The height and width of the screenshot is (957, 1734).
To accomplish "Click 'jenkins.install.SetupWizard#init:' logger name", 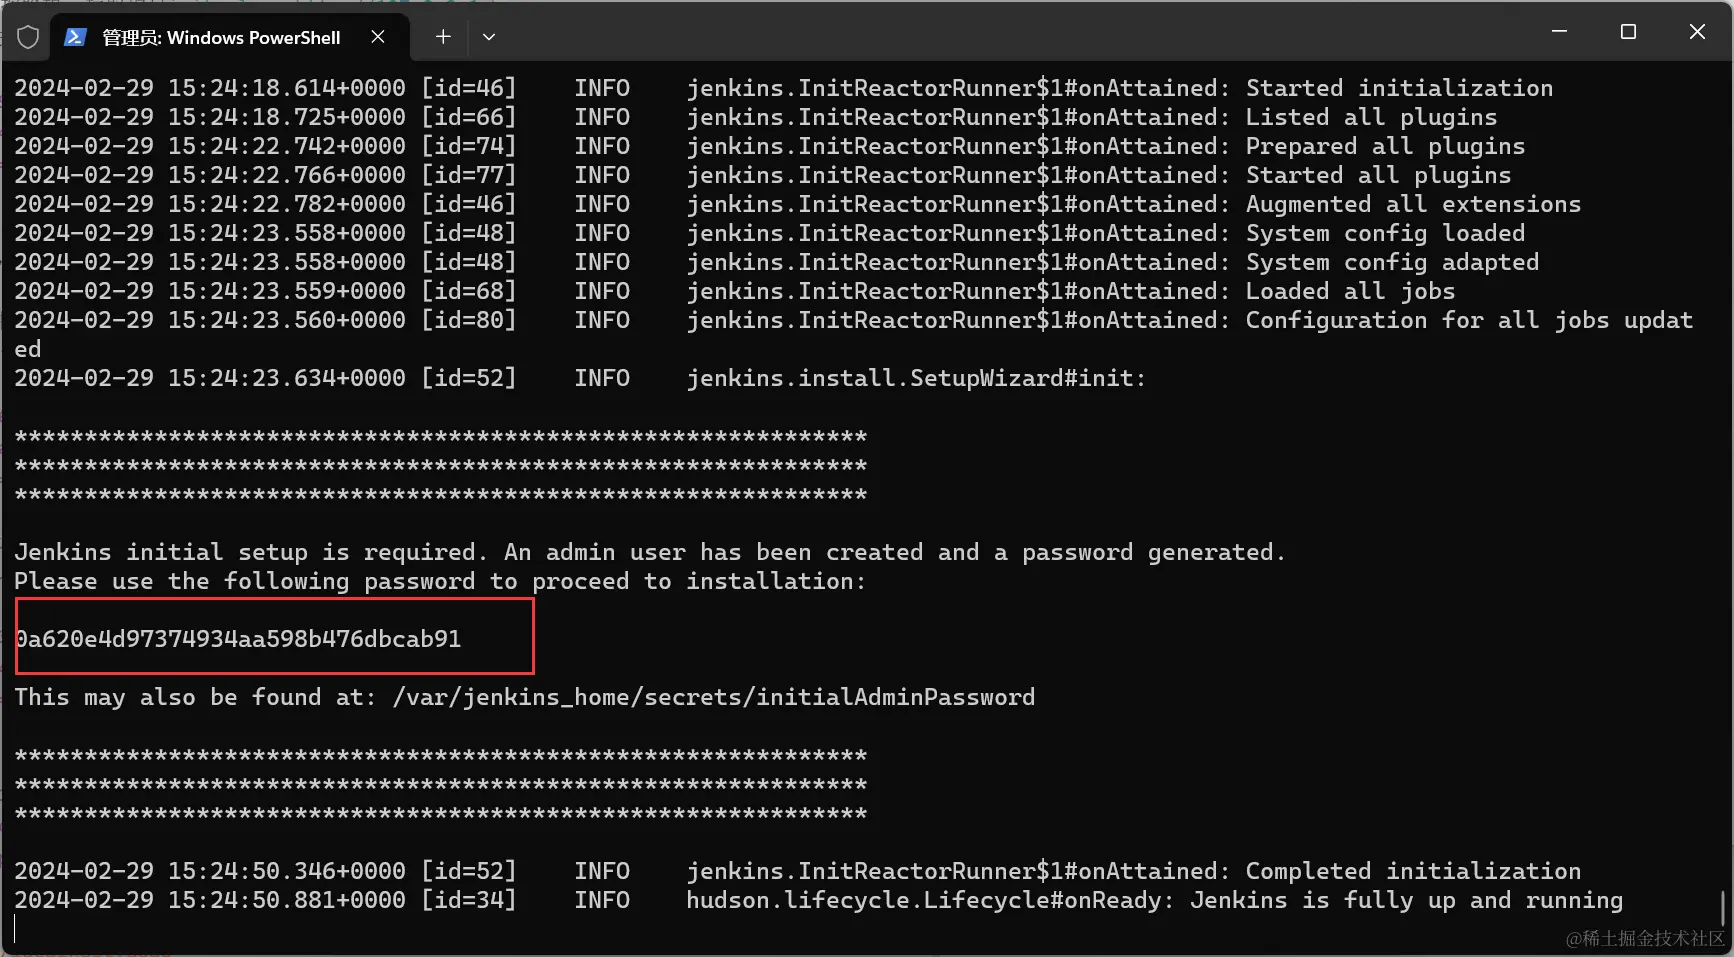I will (x=916, y=378).
